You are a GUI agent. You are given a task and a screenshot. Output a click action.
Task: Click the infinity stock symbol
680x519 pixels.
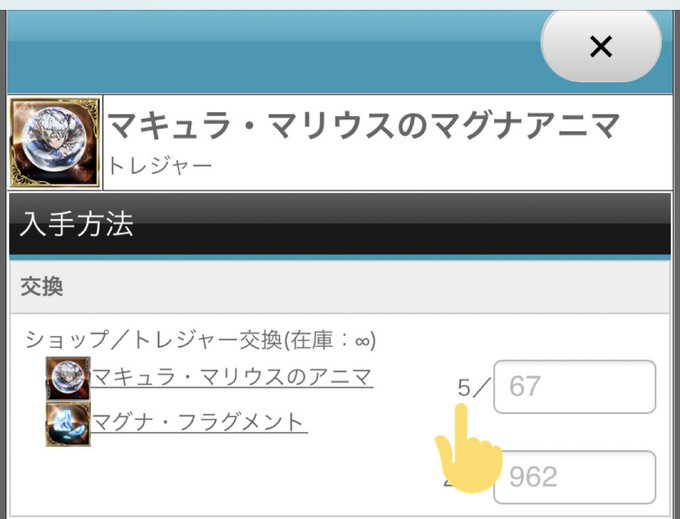363,341
